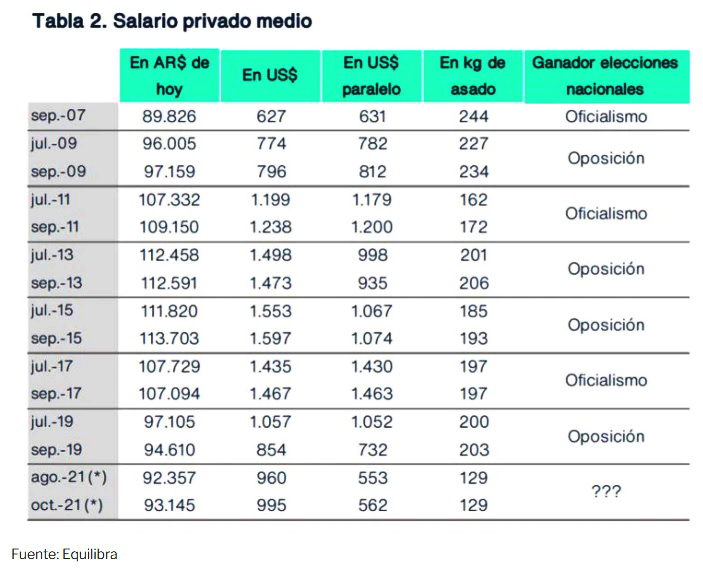The image size is (703, 571).
Task: Select the 'En US$ paralelo' header cell
Action: click(371, 76)
